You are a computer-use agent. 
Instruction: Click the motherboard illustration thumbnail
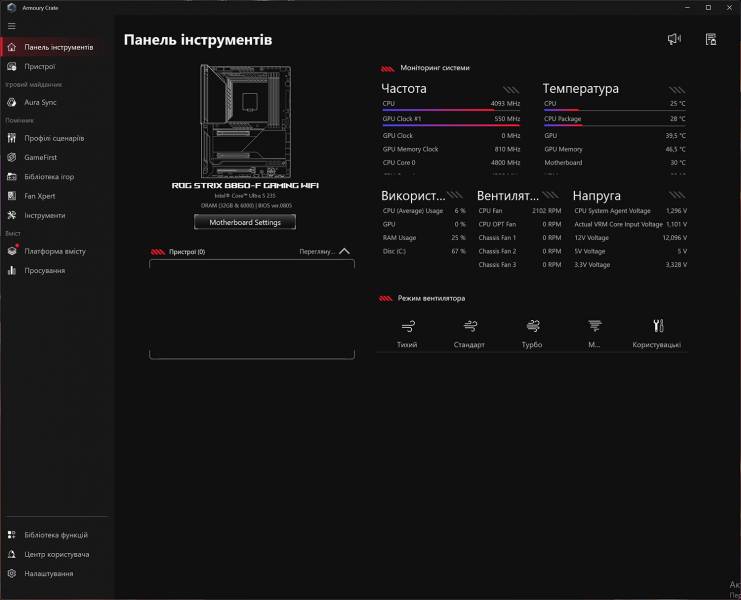pyautogui.click(x=245, y=121)
